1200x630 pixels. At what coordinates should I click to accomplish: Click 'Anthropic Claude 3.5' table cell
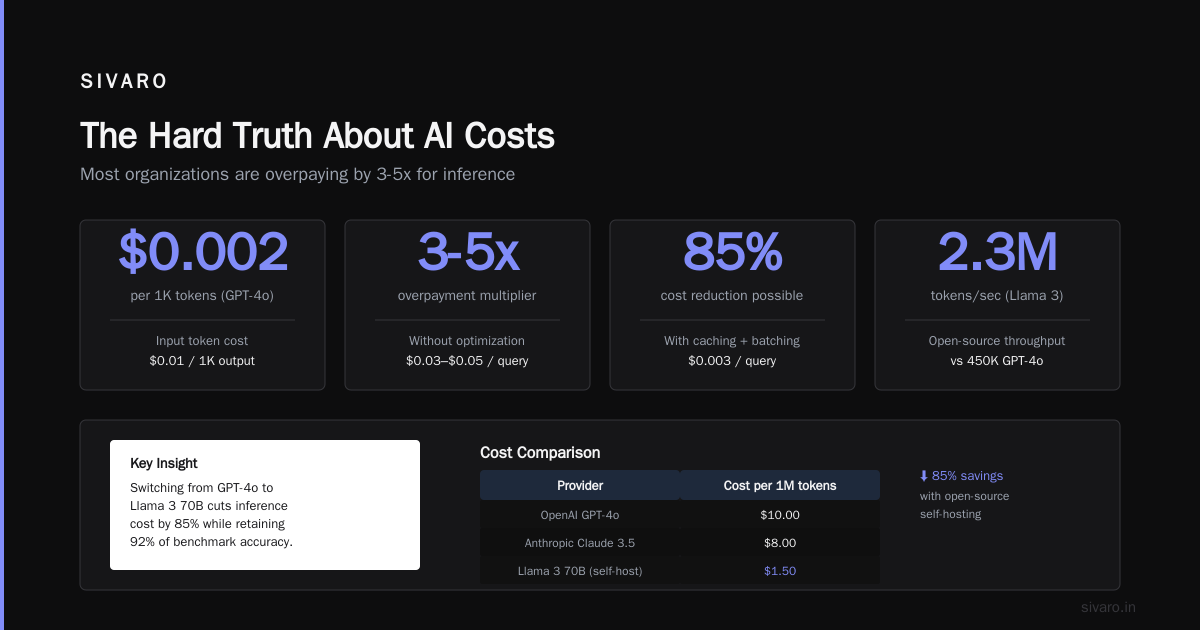click(x=580, y=543)
